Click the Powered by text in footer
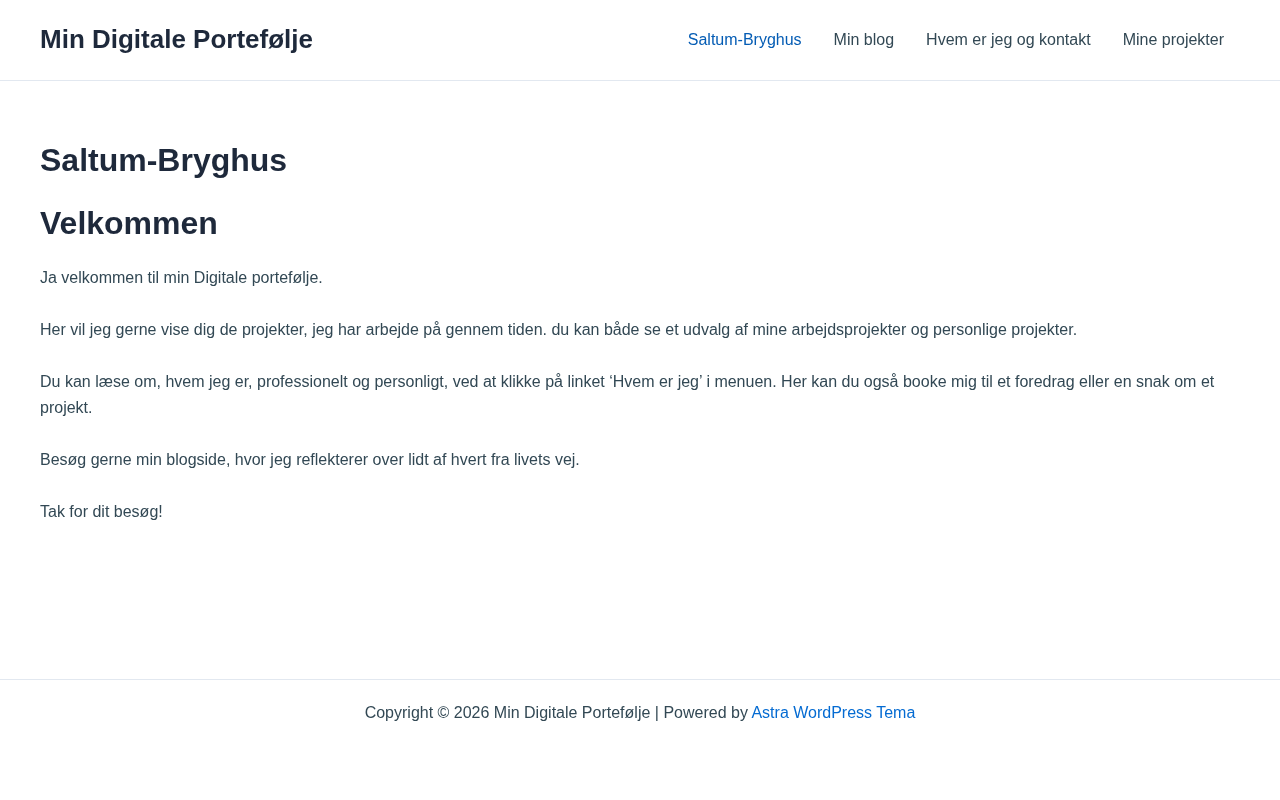Image resolution: width=1280 pixels, height=800 pixels. pos(705,713)
